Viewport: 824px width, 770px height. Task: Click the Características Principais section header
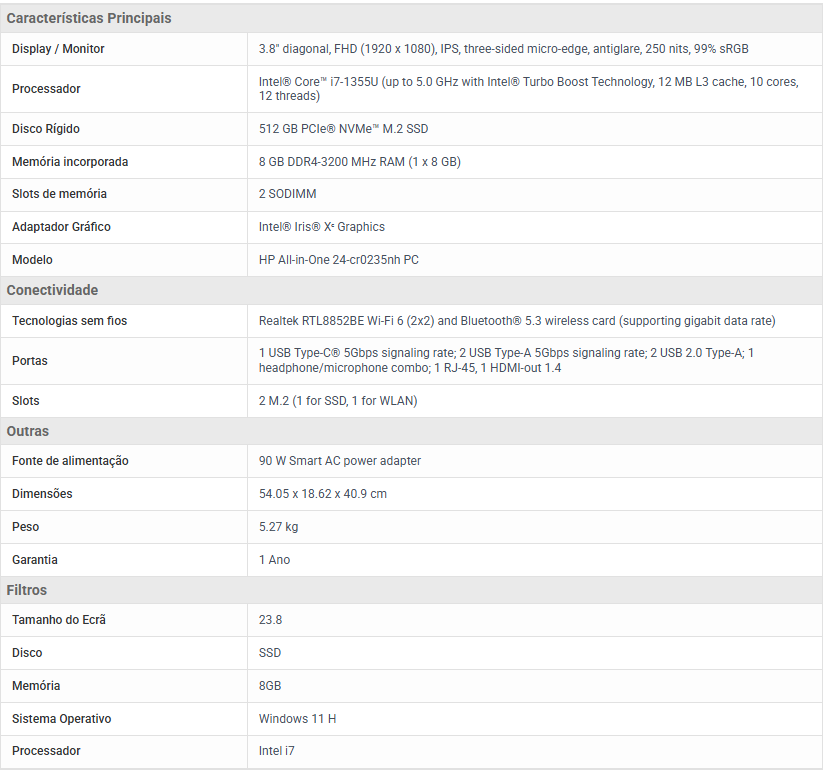click(89, 18)
